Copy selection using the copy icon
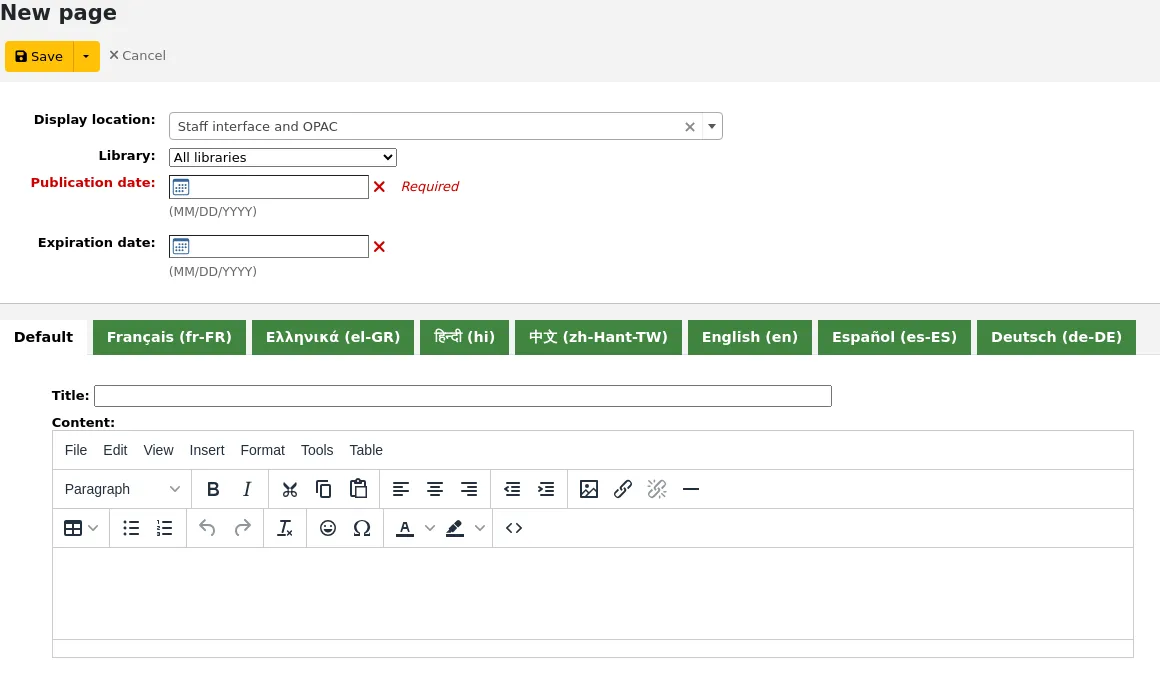 [323, 489]
